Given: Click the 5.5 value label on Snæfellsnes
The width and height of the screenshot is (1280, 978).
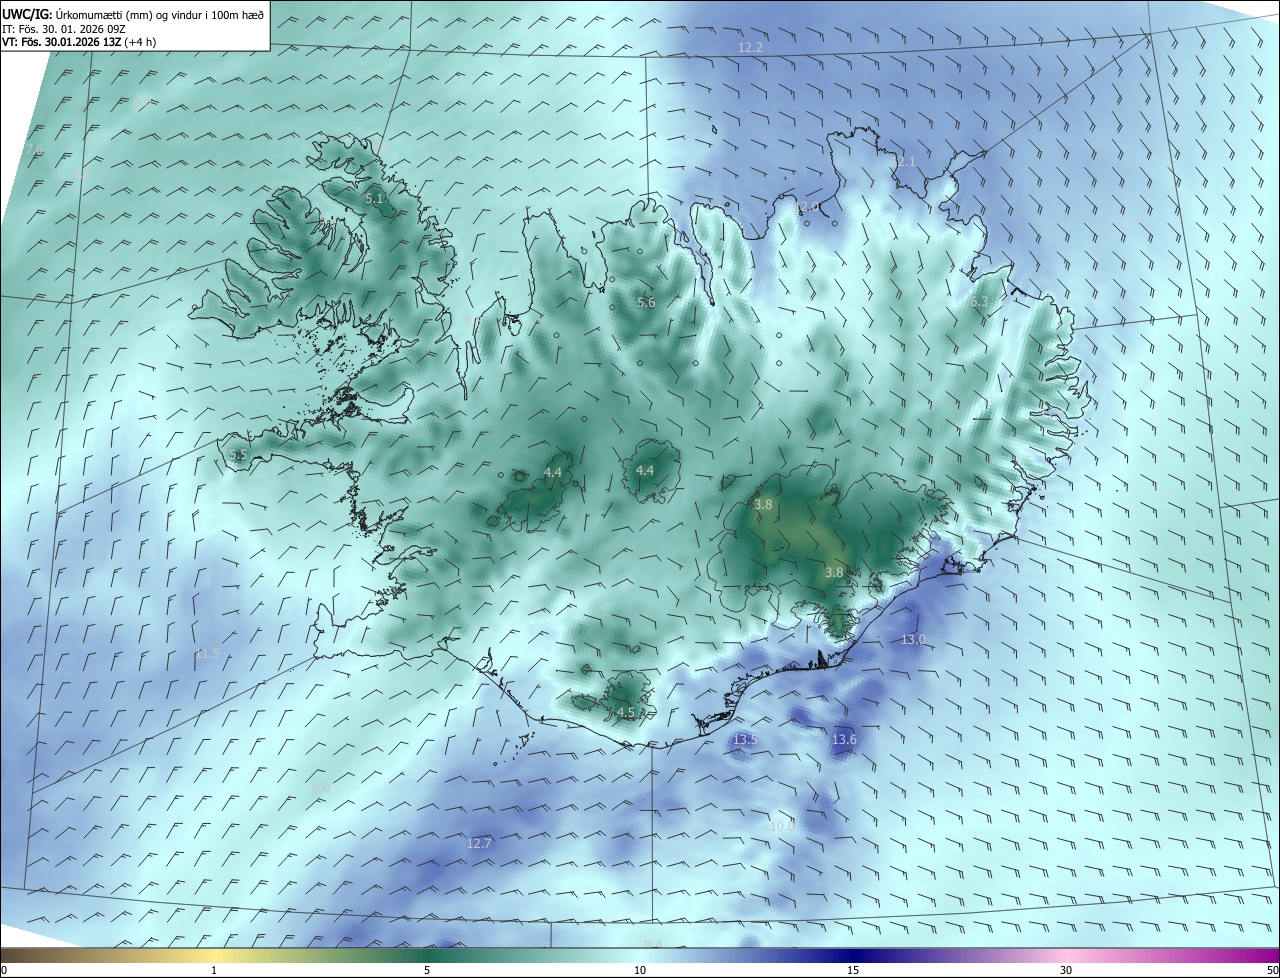Looking at the screenshot, I should (238, 455).
